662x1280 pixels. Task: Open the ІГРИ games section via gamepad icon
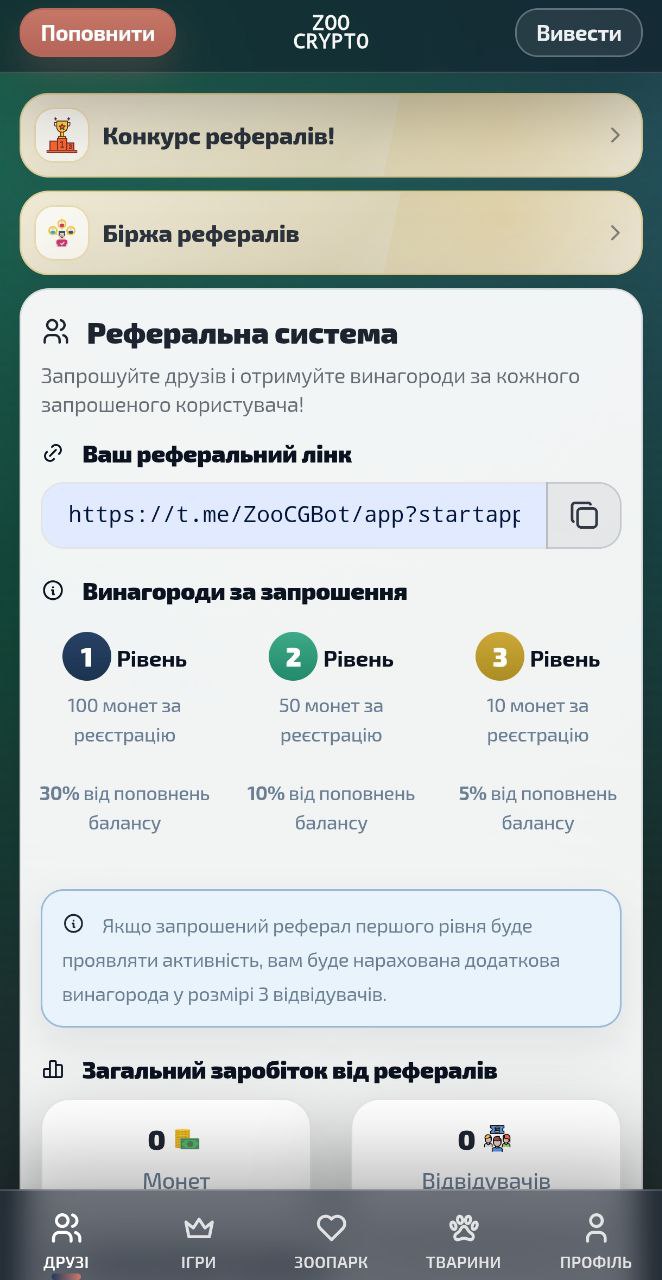pyautogui.click(x=199, y=1226)
